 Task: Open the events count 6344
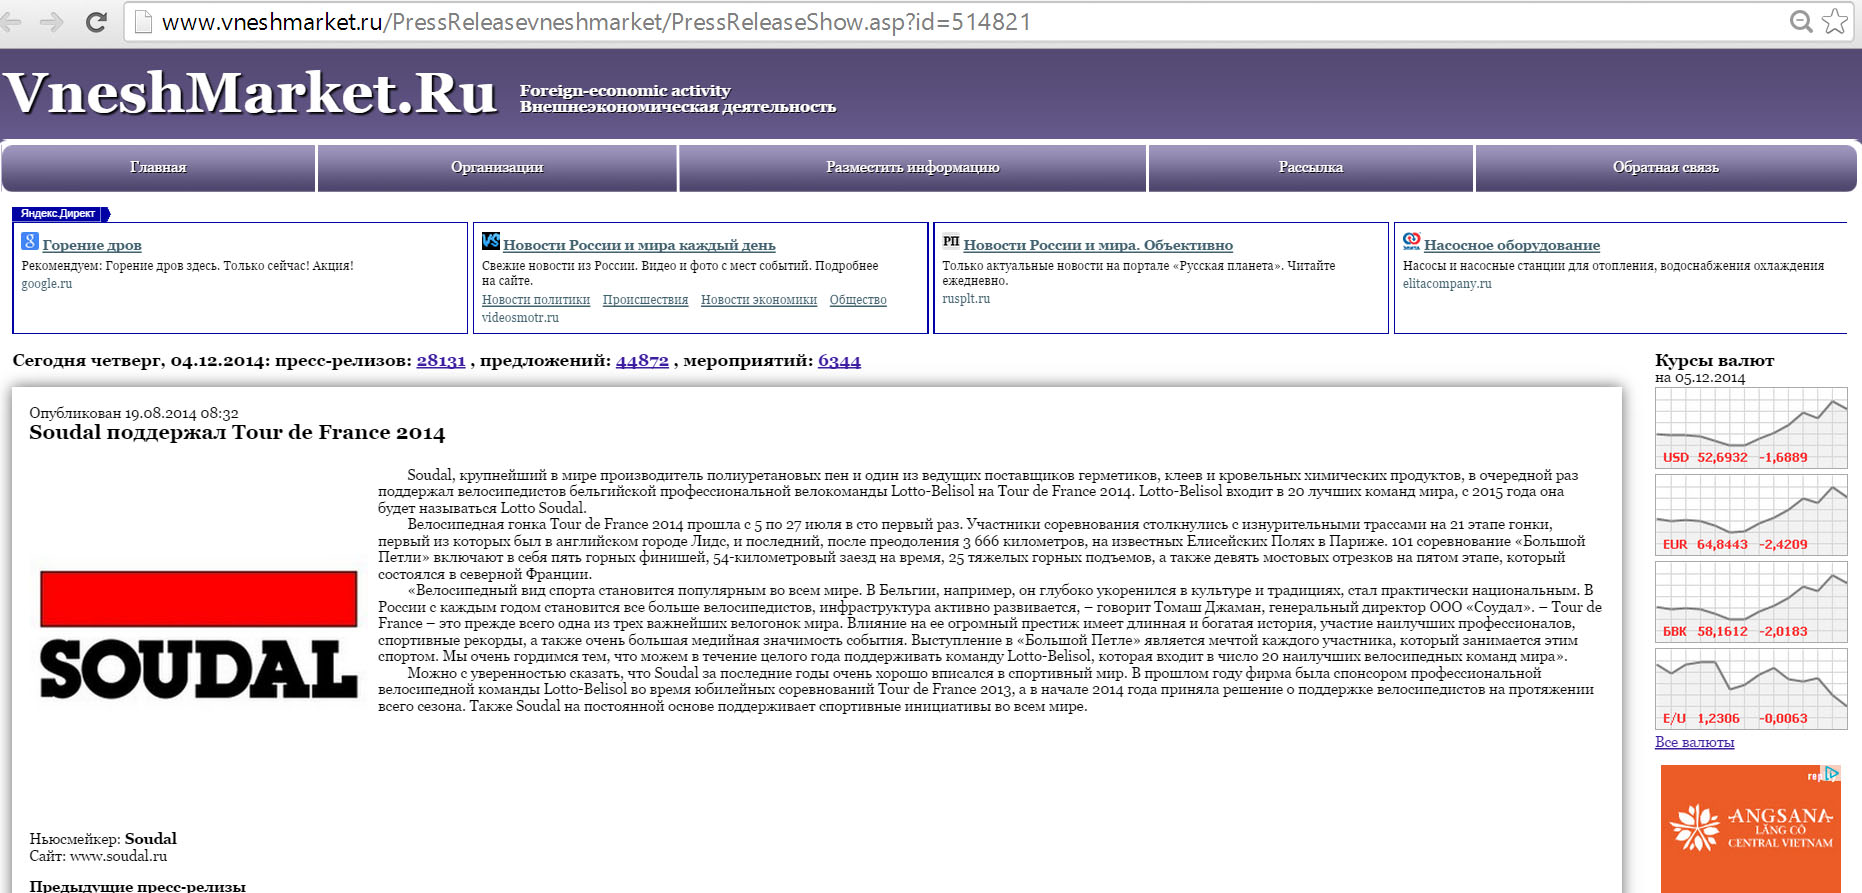pos(839,361)
